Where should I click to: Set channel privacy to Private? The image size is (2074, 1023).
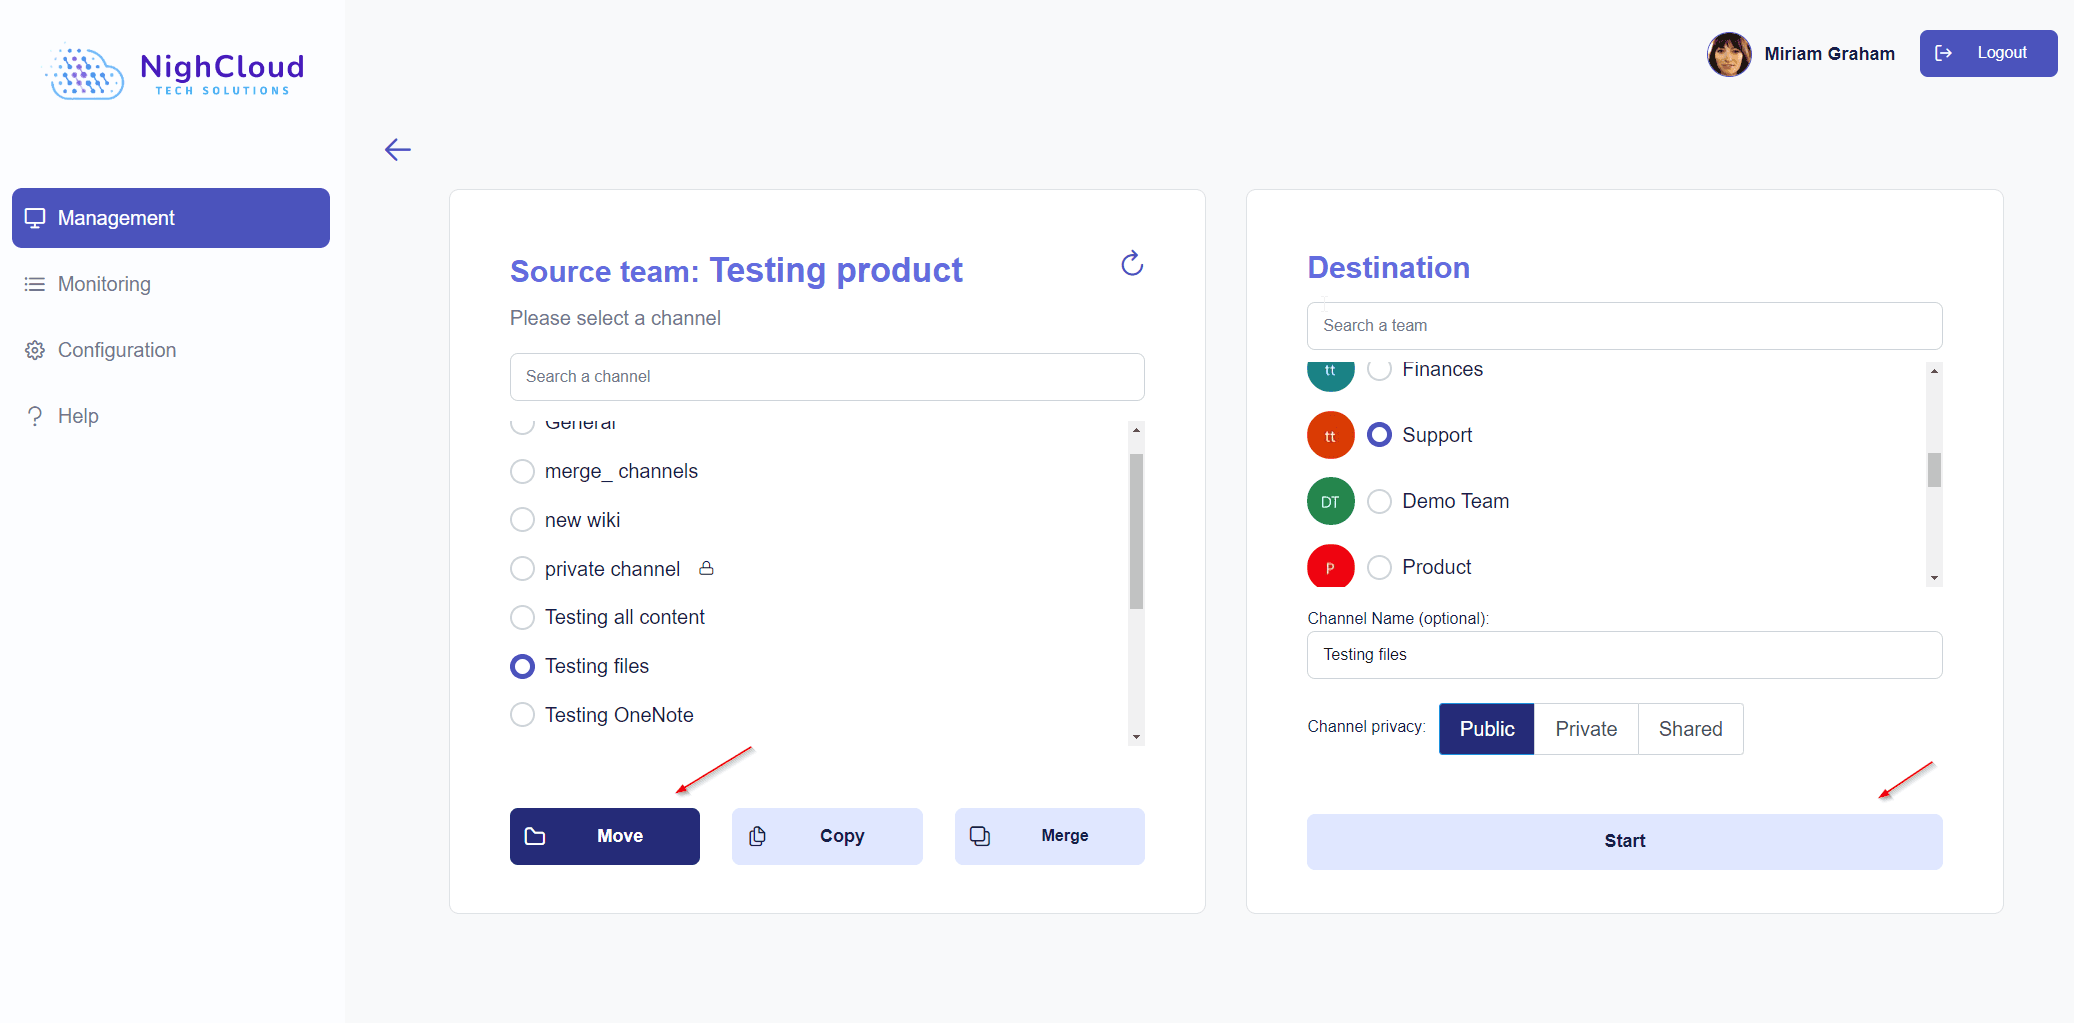(1585, 729)
